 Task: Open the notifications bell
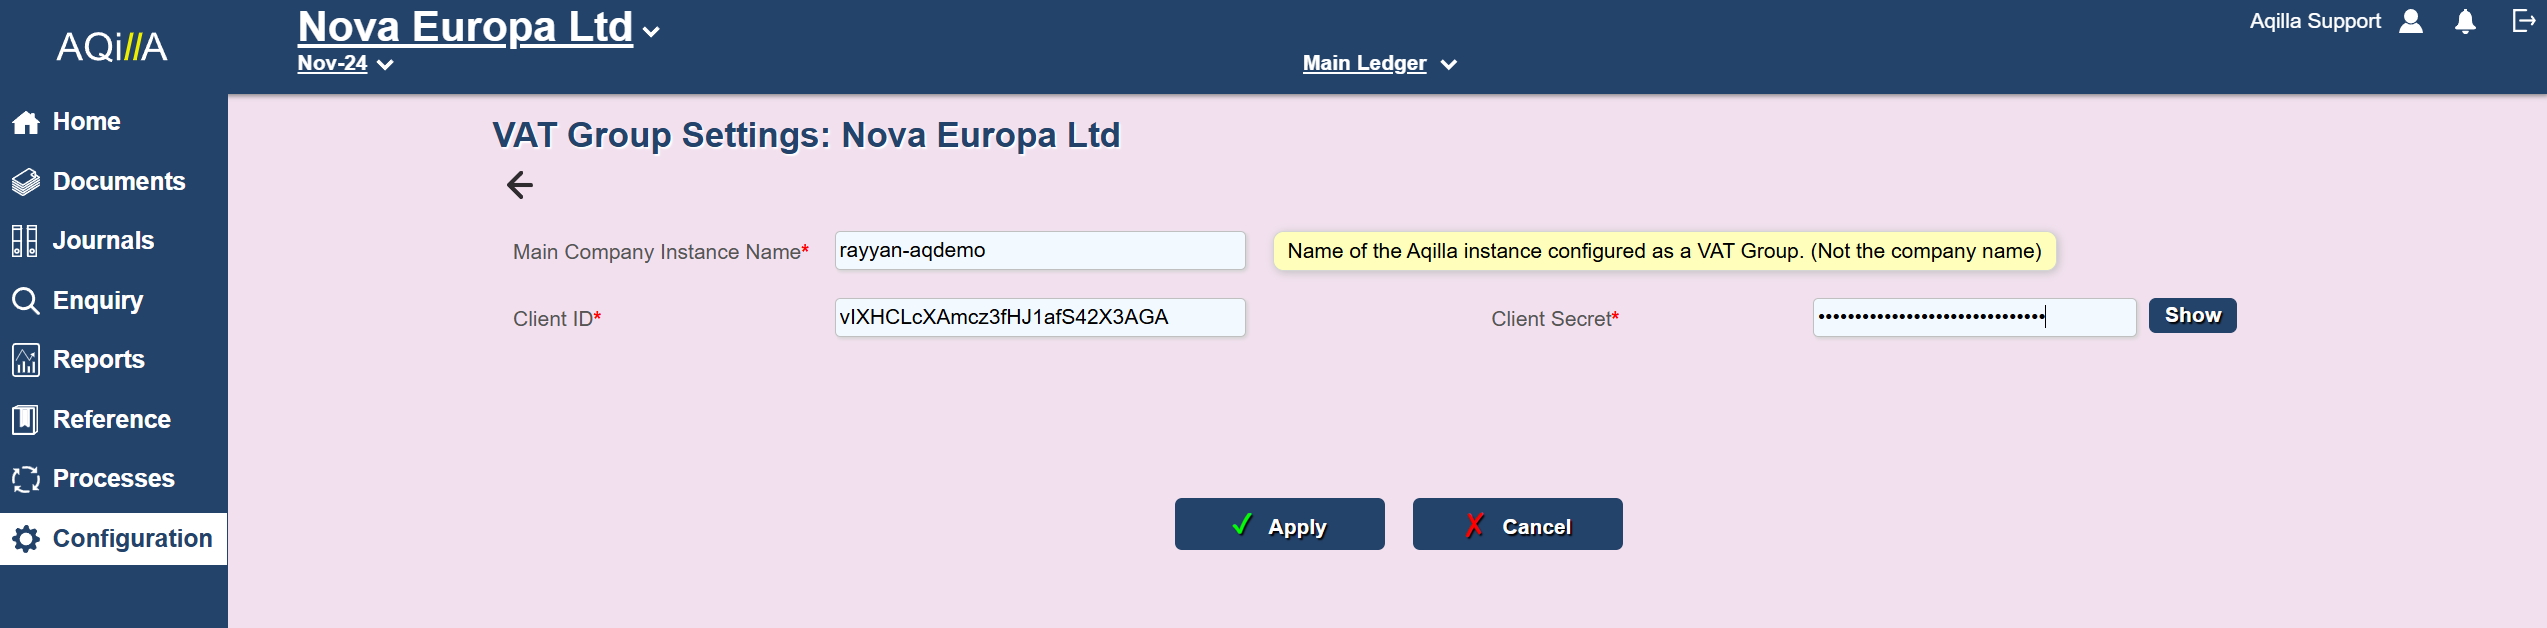(2465, 22)
